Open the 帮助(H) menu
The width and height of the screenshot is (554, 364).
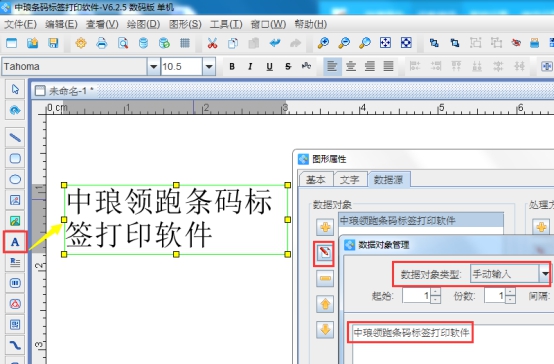coord(311,24)
